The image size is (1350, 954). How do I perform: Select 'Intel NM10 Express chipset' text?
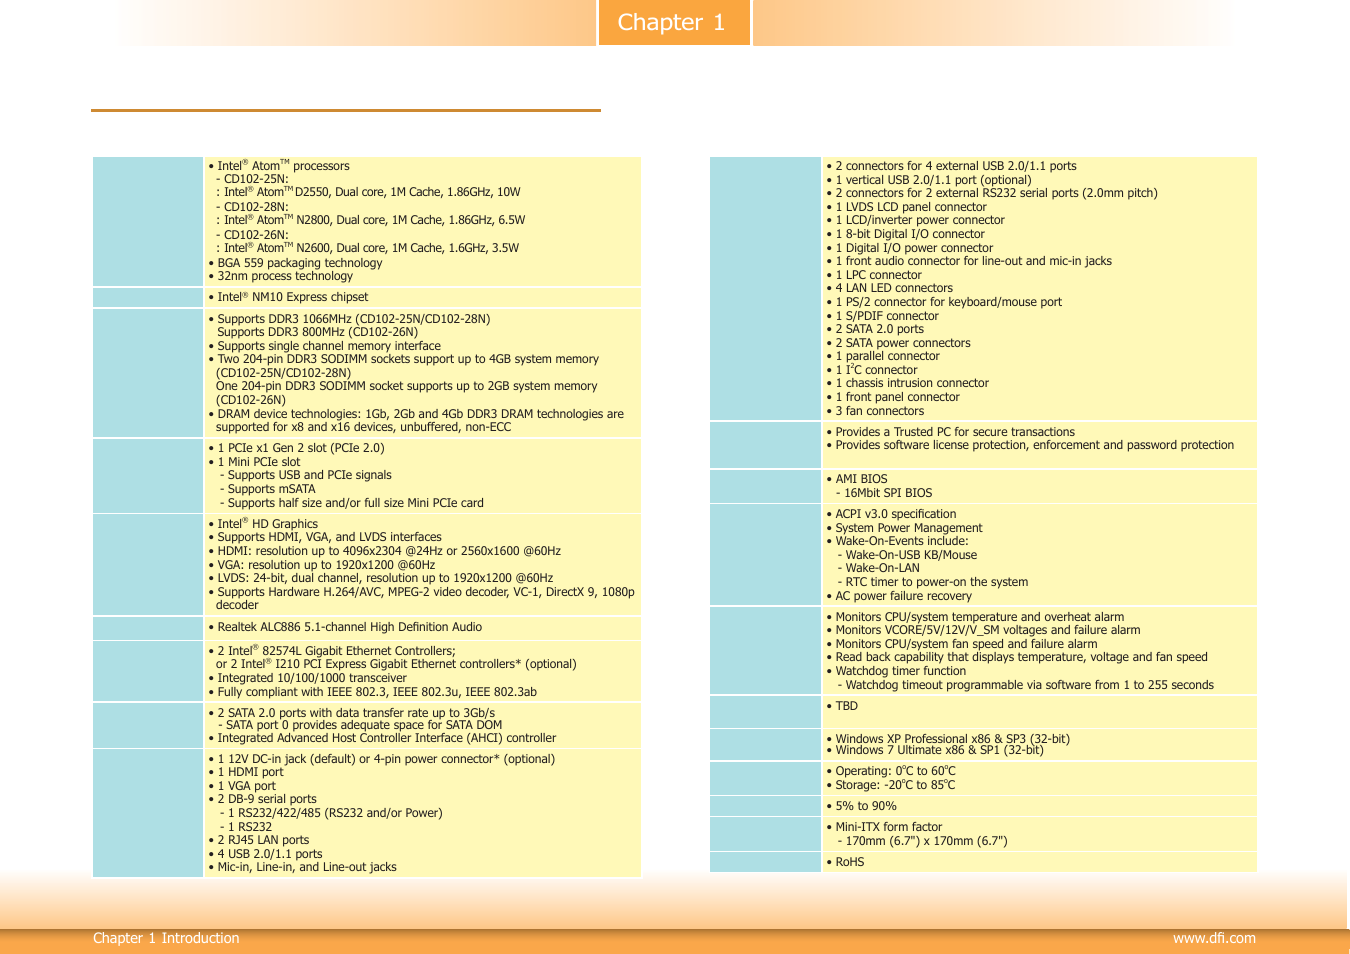[293, 297]
